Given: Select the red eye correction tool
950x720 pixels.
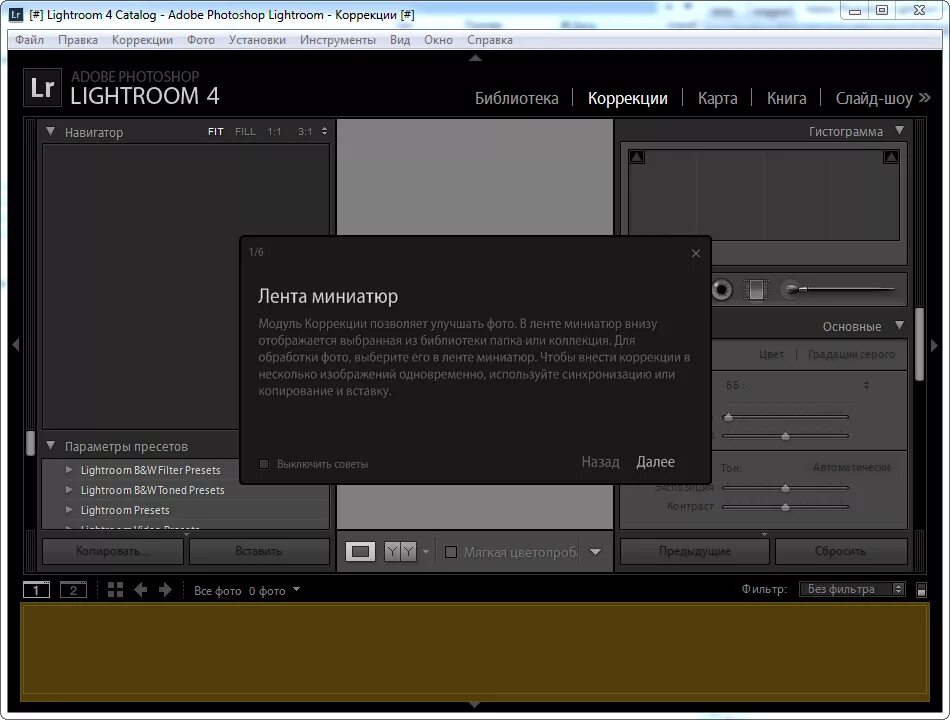Looking at the screenshot, I should 722,289.
